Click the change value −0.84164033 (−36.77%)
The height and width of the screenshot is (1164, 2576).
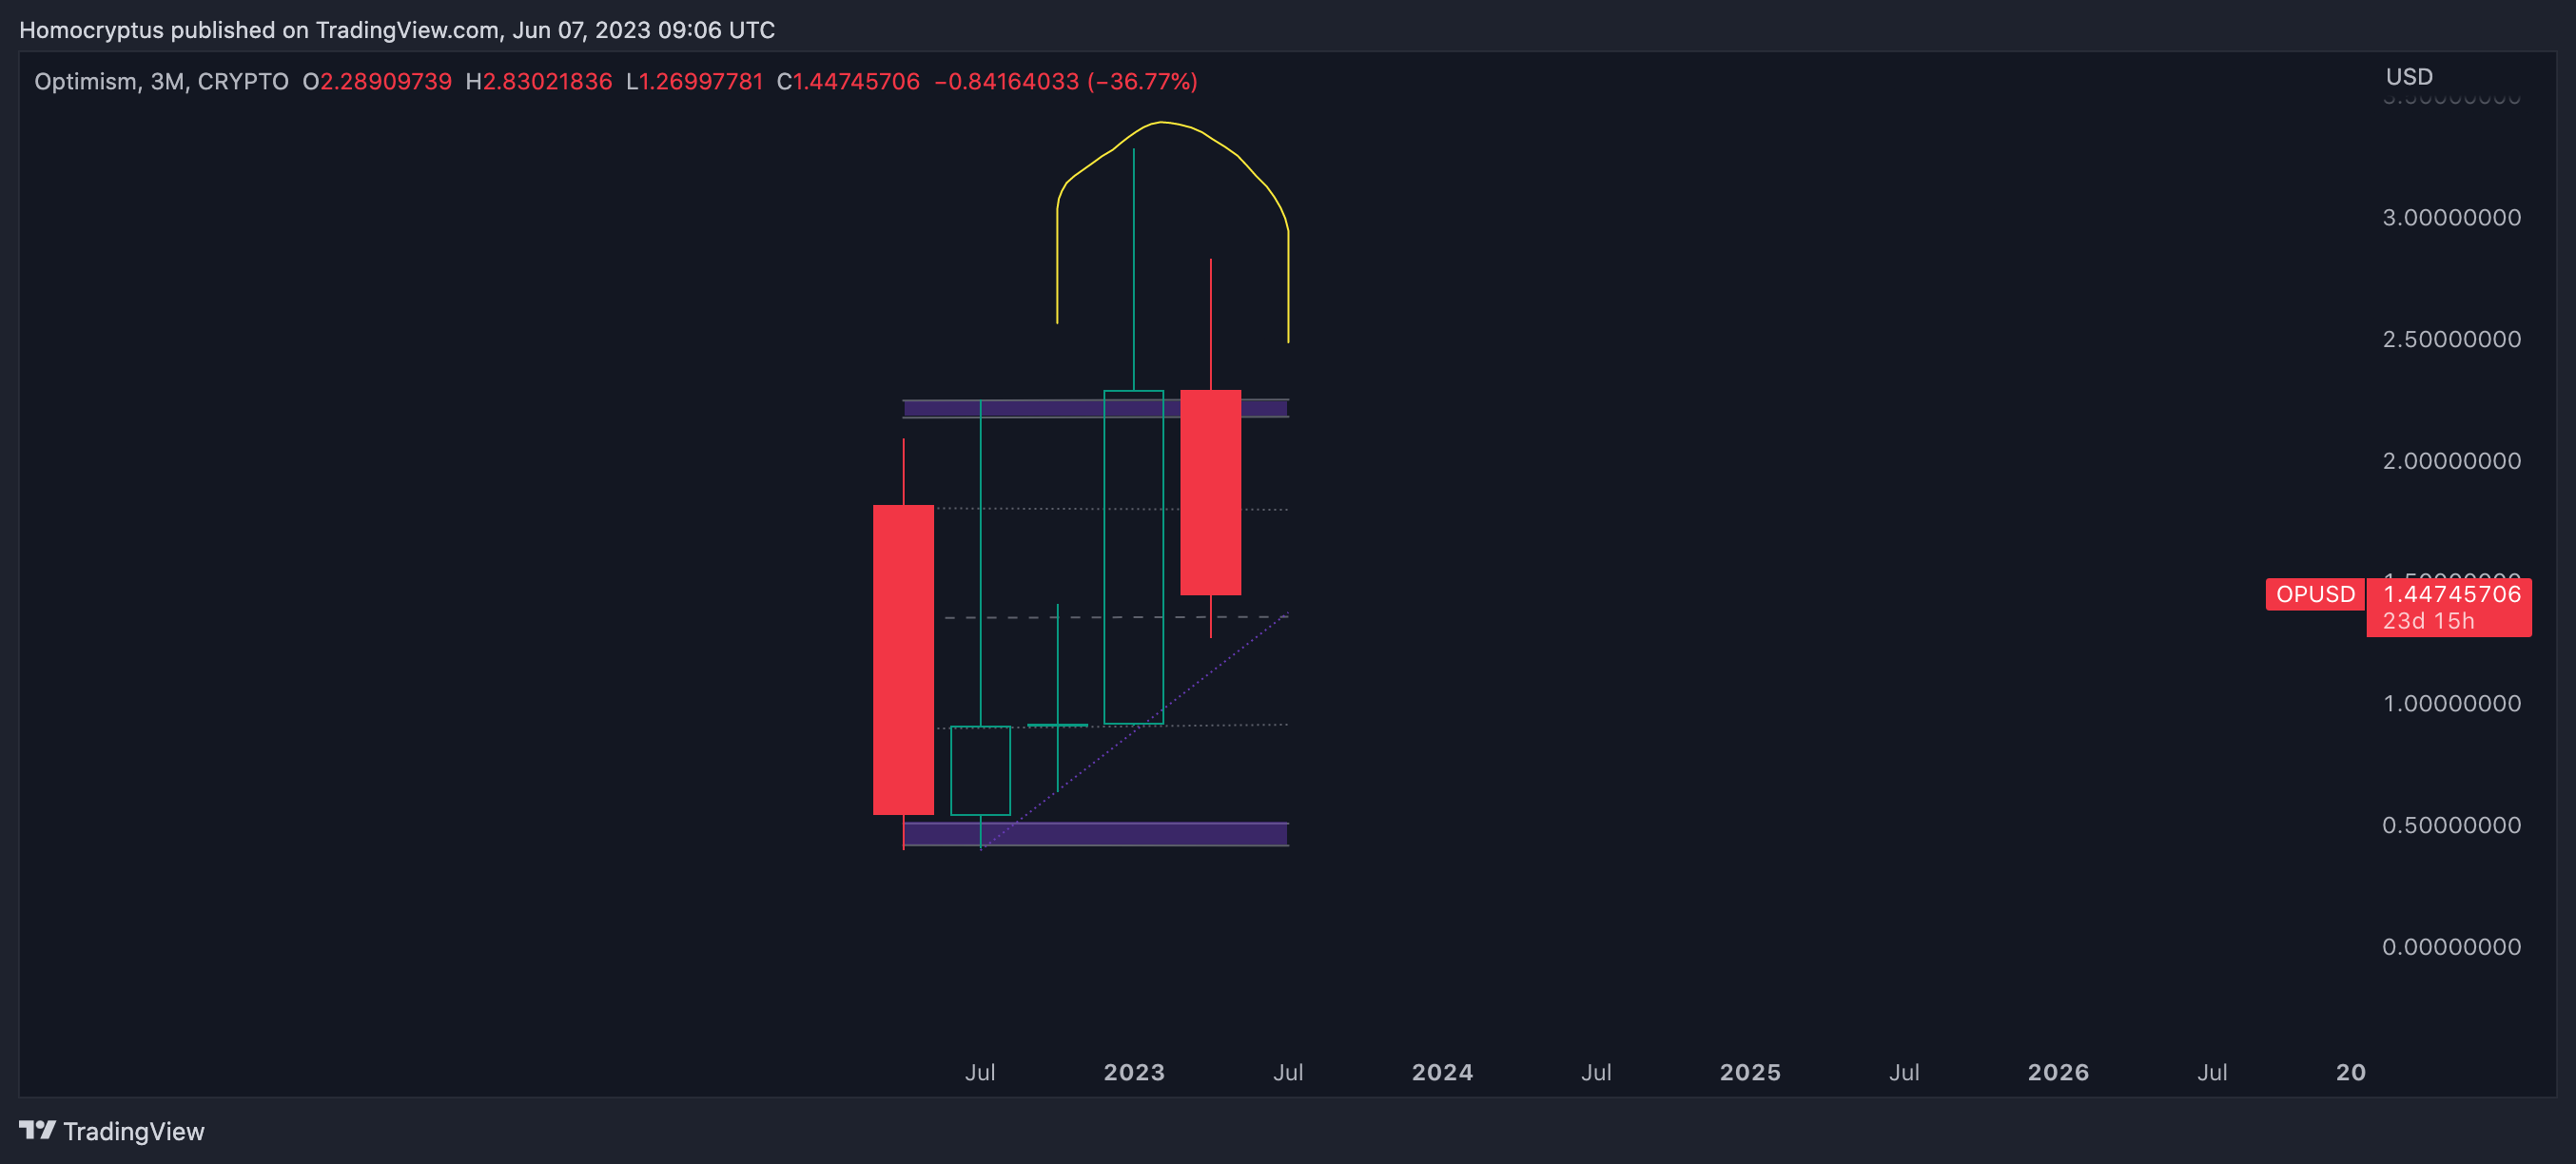click(x=1065, y=82)
